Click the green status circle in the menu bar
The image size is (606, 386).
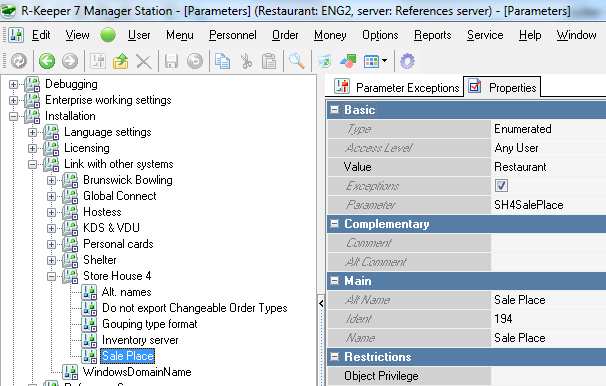click(108, 35)
